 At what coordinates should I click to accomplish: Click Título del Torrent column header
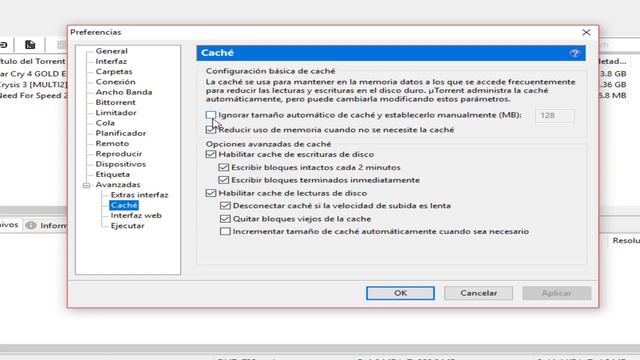(33, 61)
